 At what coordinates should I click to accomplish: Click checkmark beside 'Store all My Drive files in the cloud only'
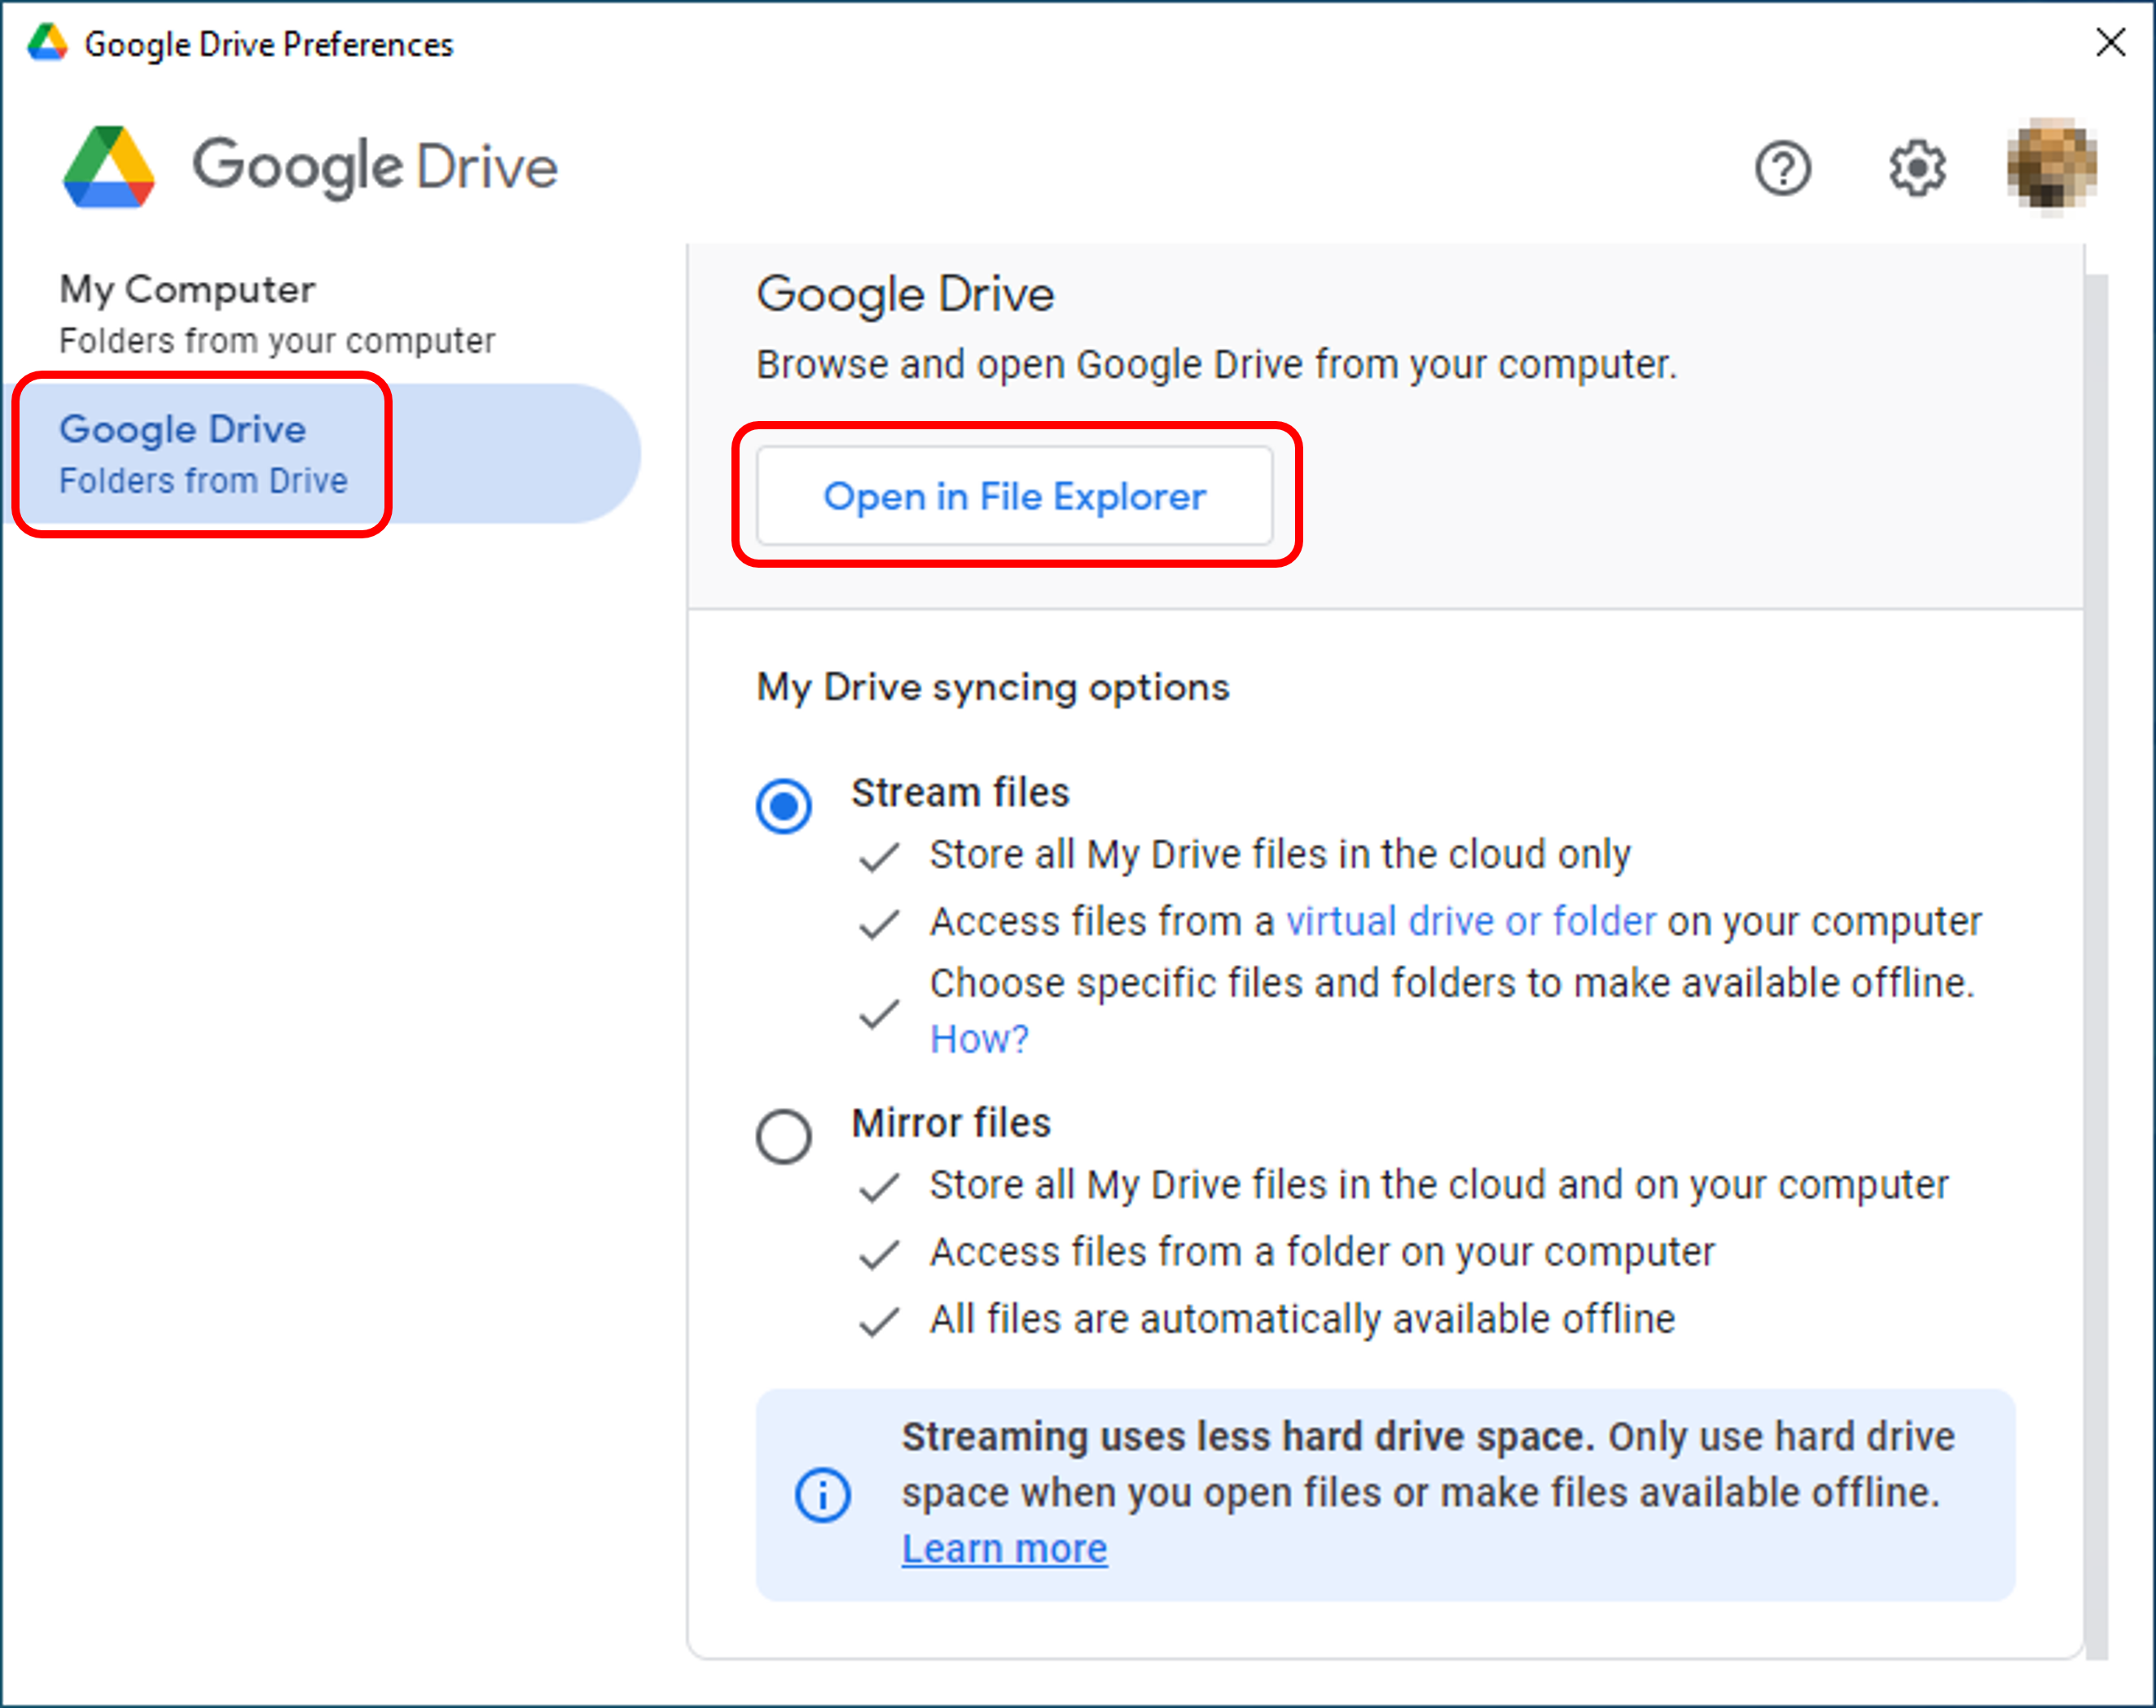879,857
